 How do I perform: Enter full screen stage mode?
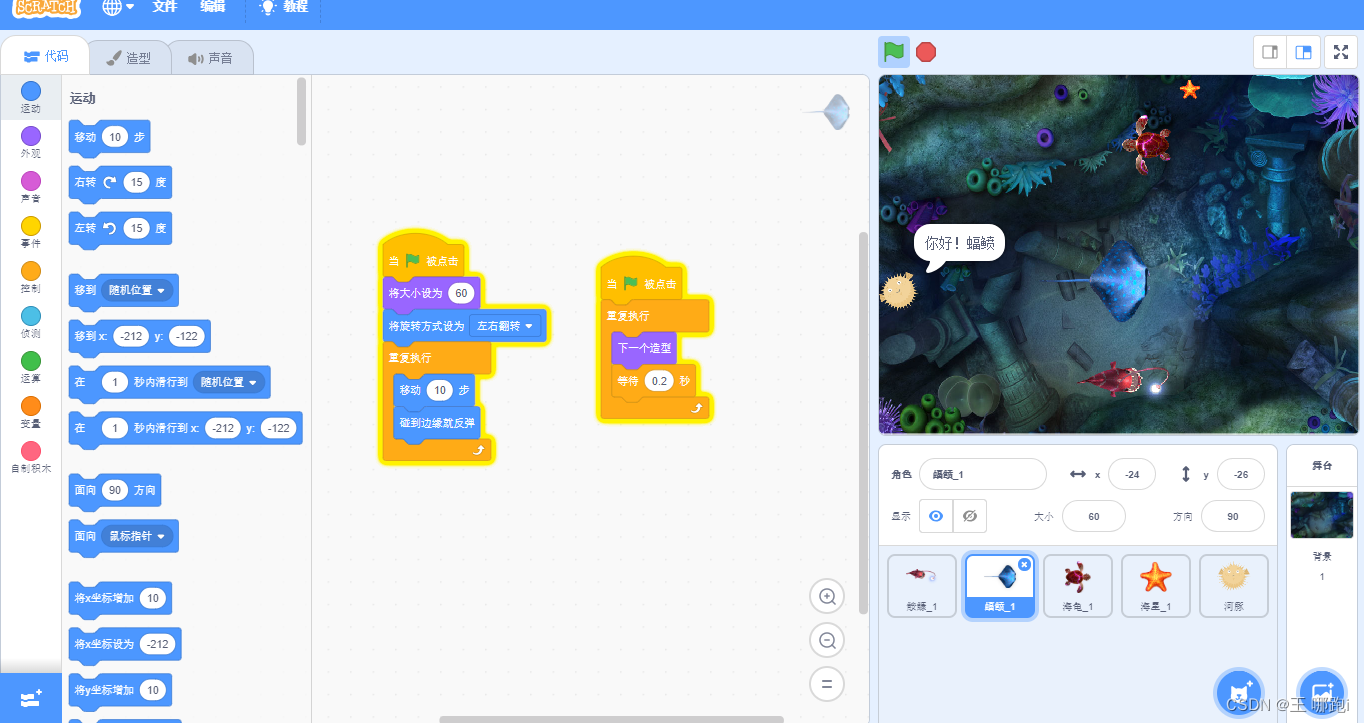(1340, 52)
